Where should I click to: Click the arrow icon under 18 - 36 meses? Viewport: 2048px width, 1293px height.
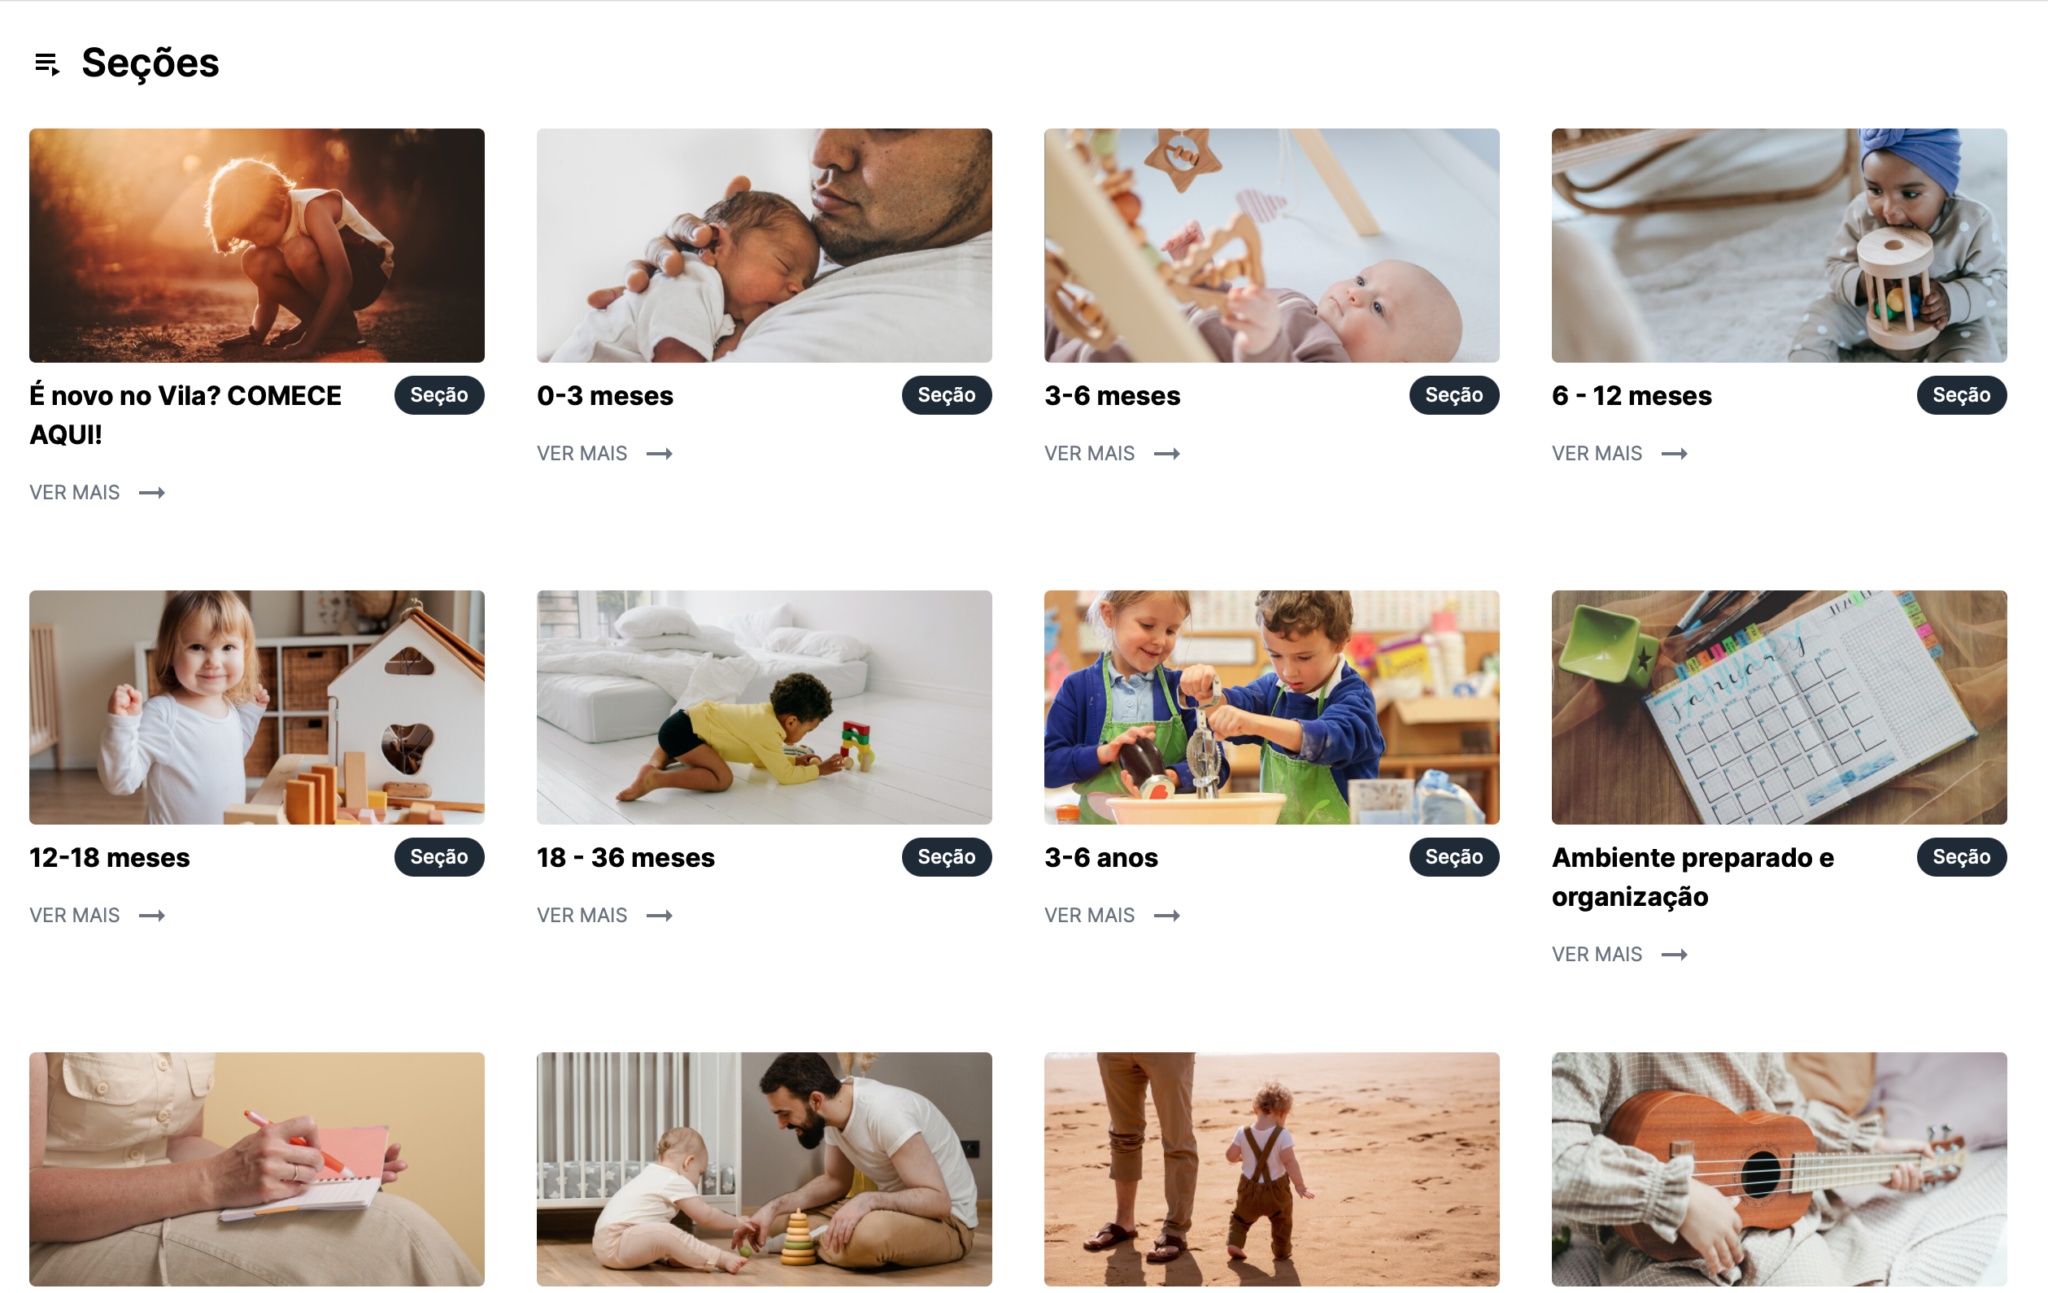coord(659,916)
